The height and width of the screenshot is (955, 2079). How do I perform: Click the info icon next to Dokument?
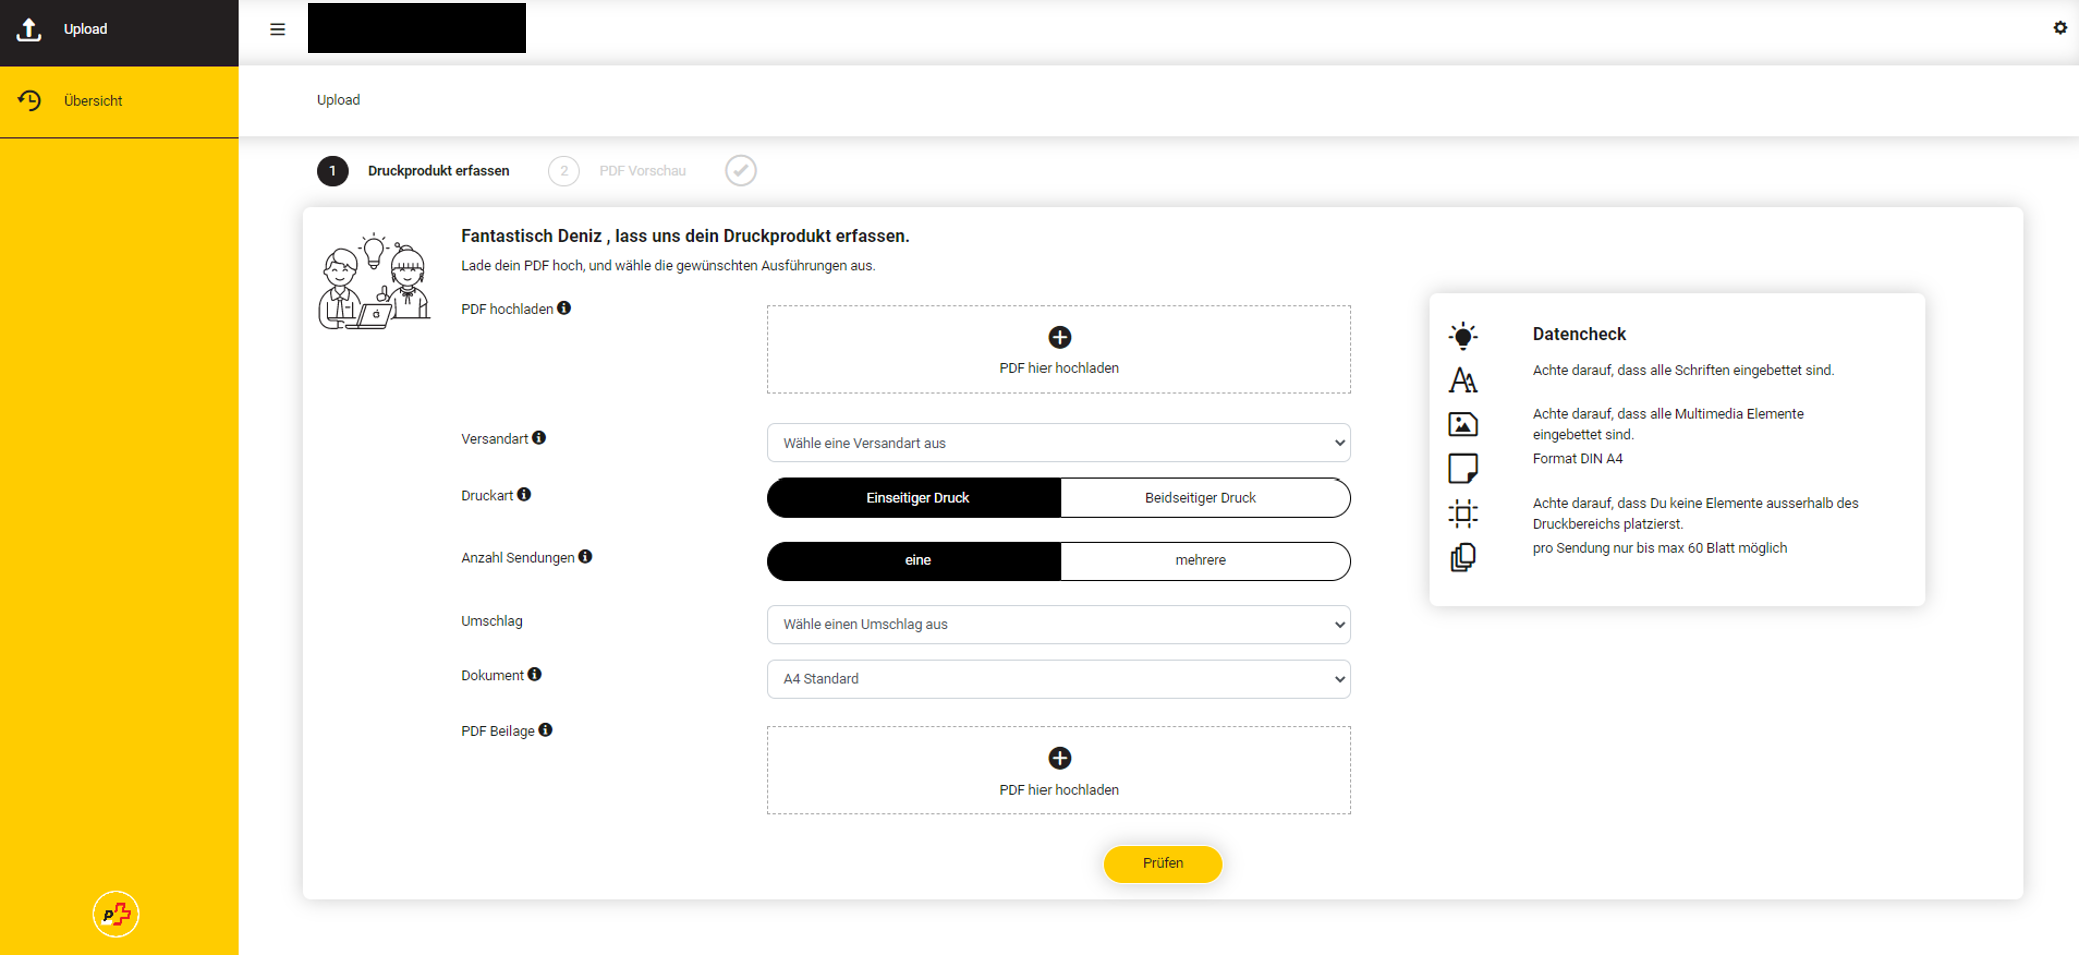click(x=535, y=675)
